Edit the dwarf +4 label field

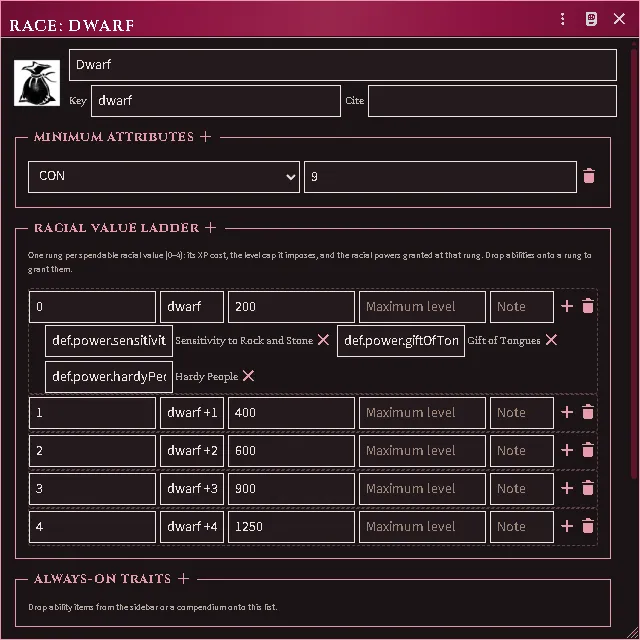pos(192,527)
